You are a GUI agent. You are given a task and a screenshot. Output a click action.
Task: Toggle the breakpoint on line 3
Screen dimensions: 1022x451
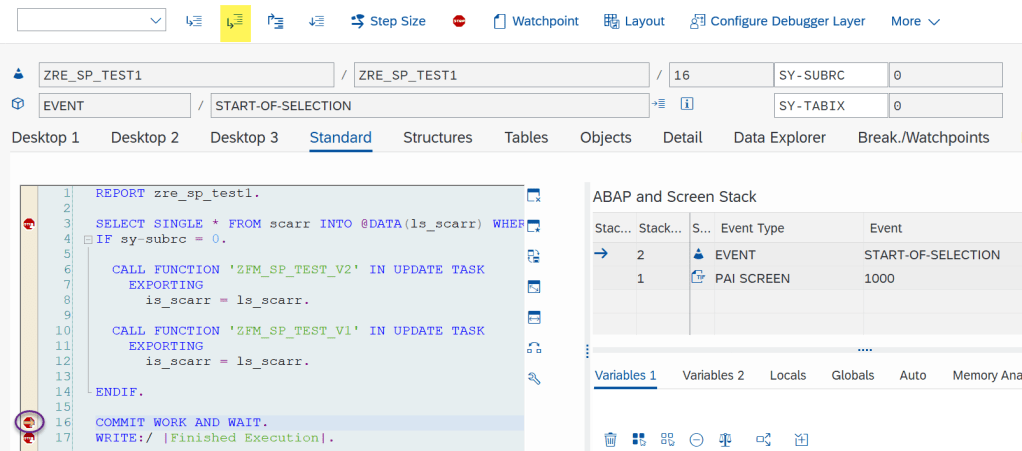(x=29, y=225)
